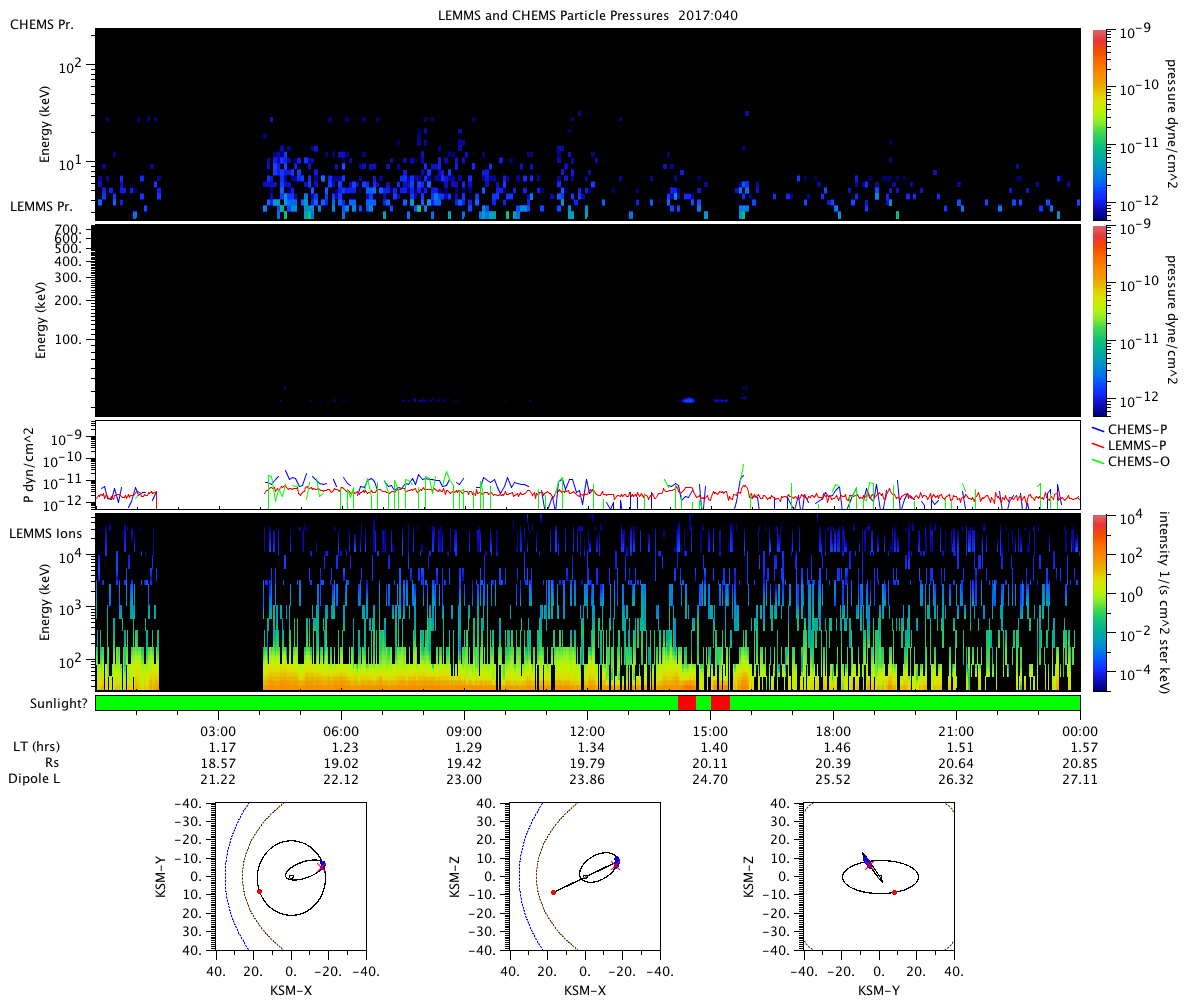Click the LEMMS Ions intensity colorbar
This screenshot has width=1200, height=1000.
pyautogui.click(x=1101, y=601)
